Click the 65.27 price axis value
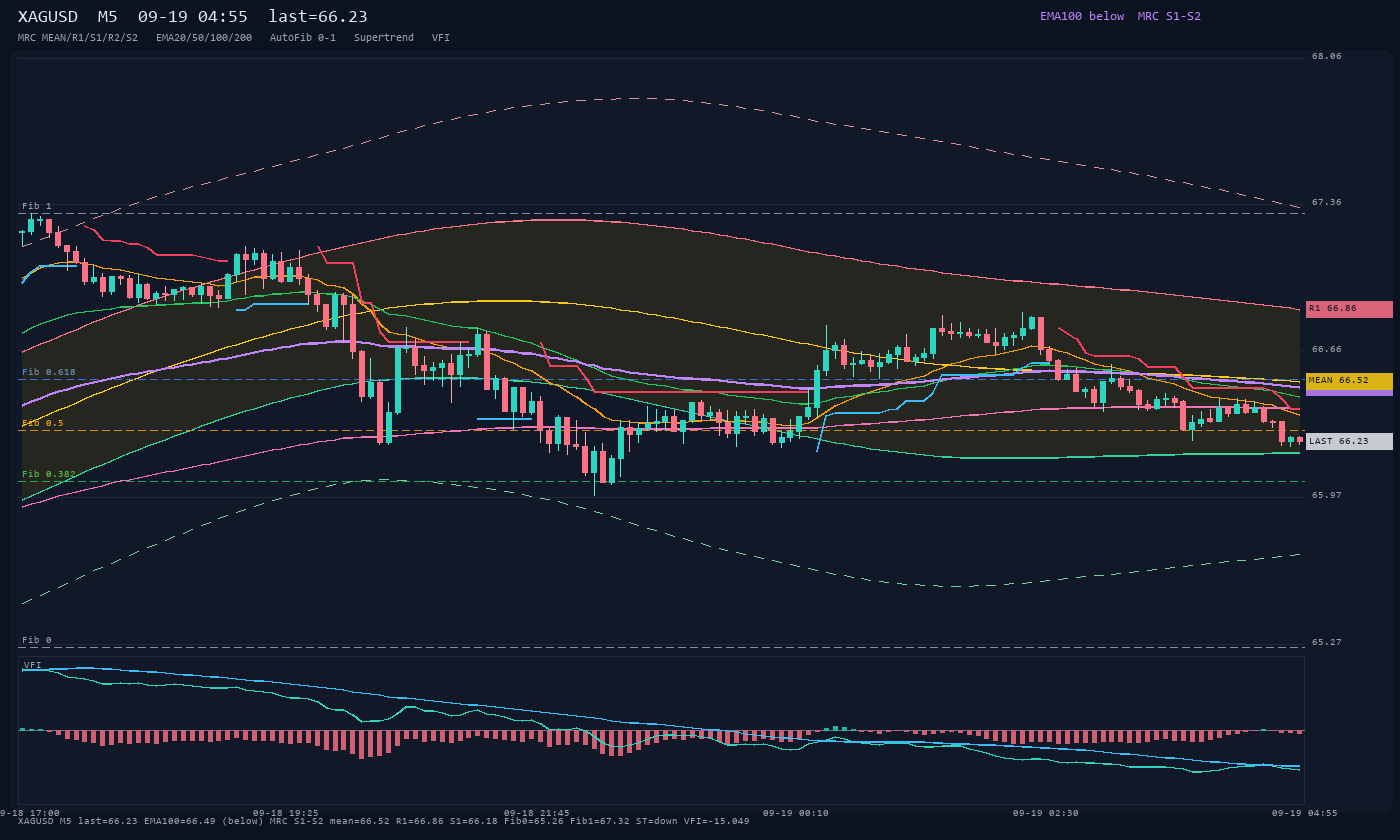This screenshot has width=1400, height=840. (x=1327, y=642)
